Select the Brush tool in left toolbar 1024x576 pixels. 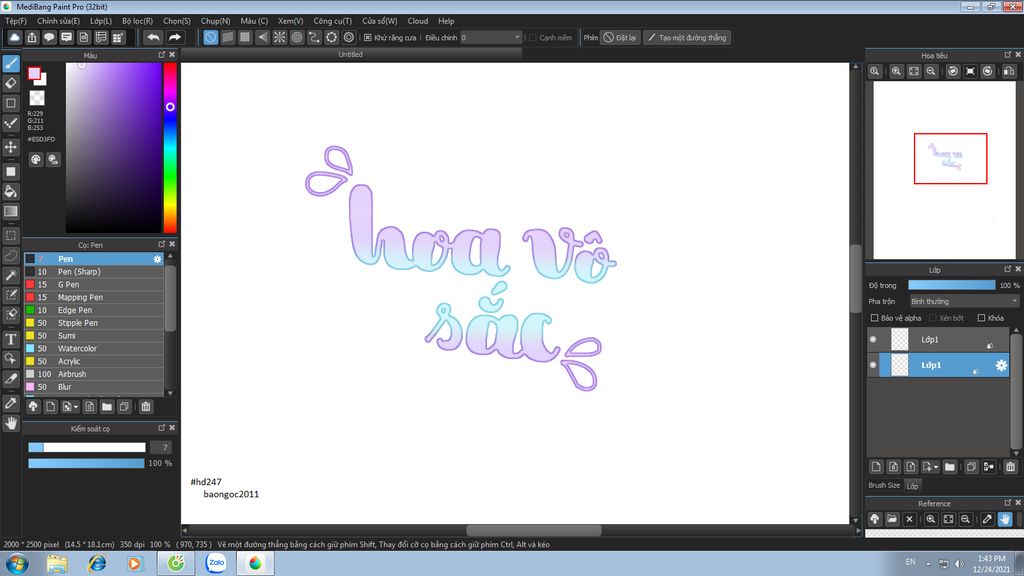[x=11, y=63]
